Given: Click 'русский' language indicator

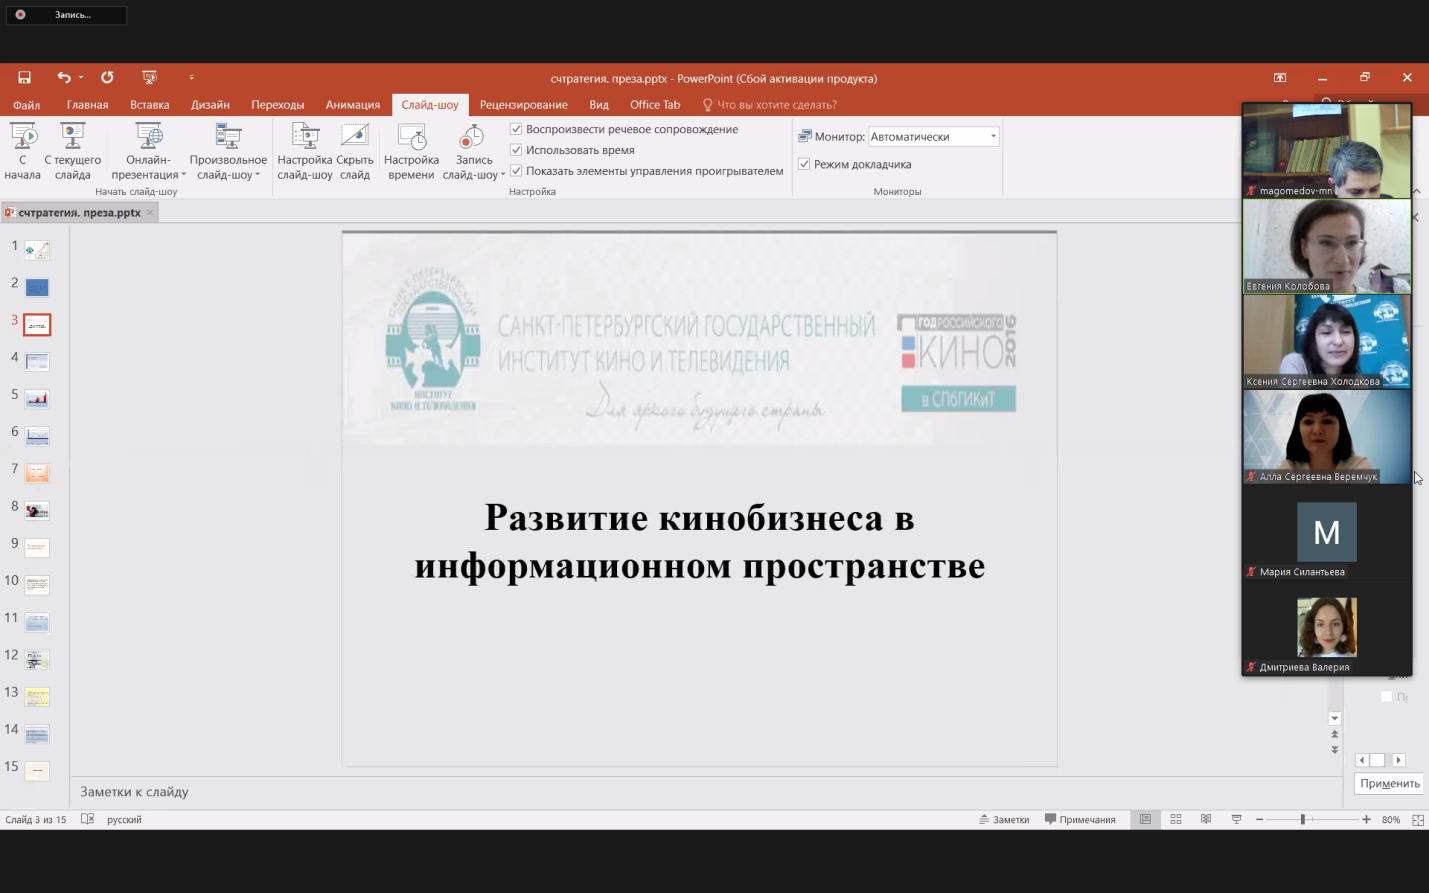Looking at the screenshot, I should [124, 819].
